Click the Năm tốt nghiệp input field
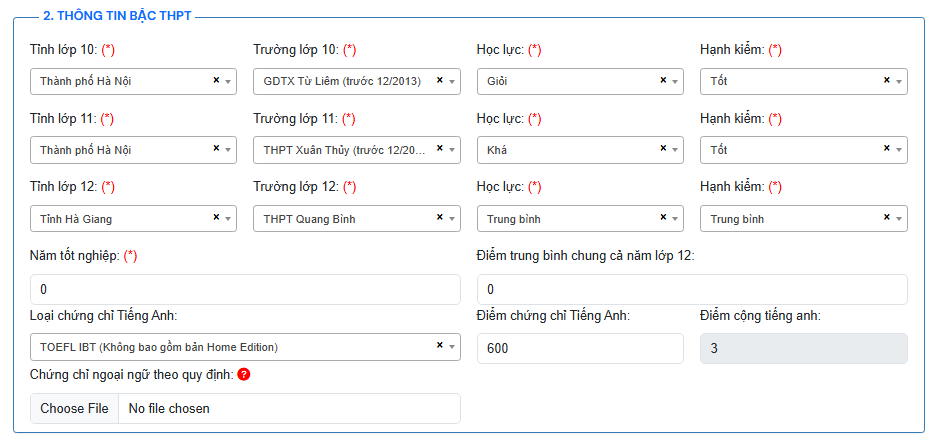The width and height of the screenshot is (940, 440). [x=245, y=290]
